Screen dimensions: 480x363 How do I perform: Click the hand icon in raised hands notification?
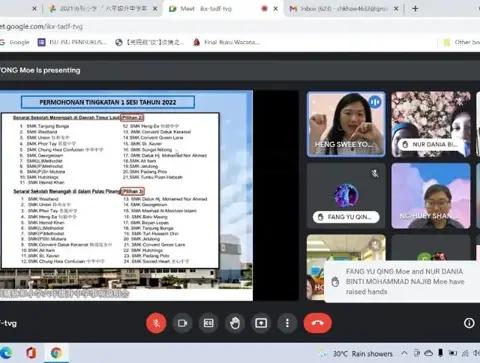335,282
